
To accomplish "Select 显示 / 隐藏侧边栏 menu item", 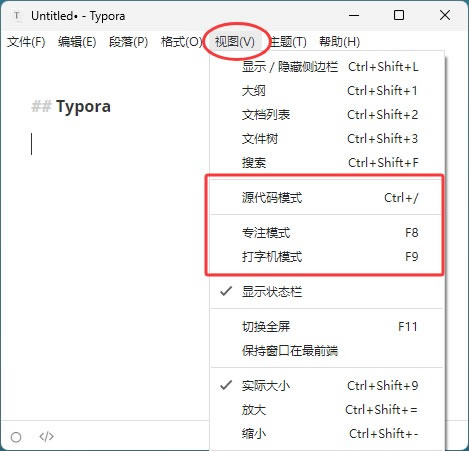I will click(327, 67).
